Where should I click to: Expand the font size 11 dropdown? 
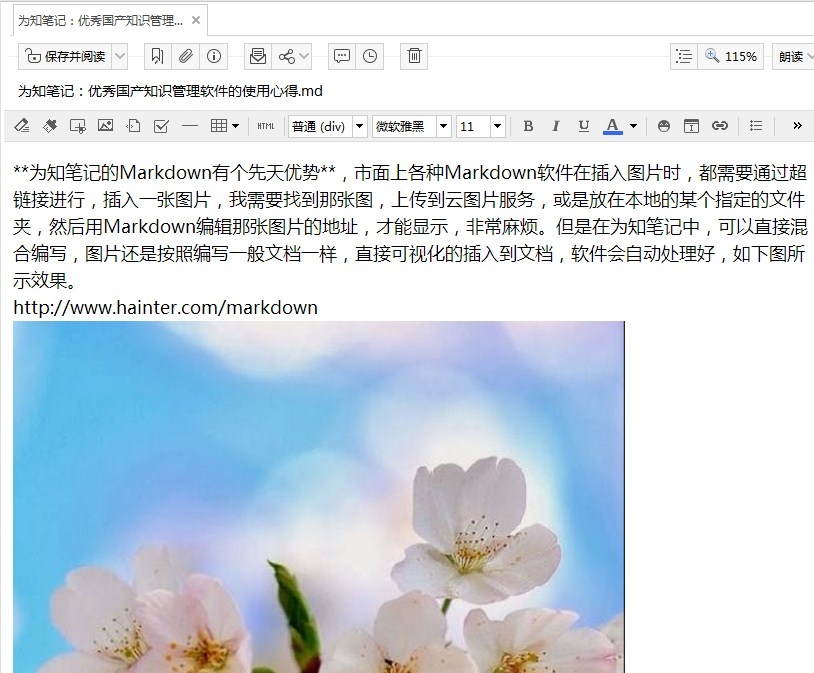[497, 126]
